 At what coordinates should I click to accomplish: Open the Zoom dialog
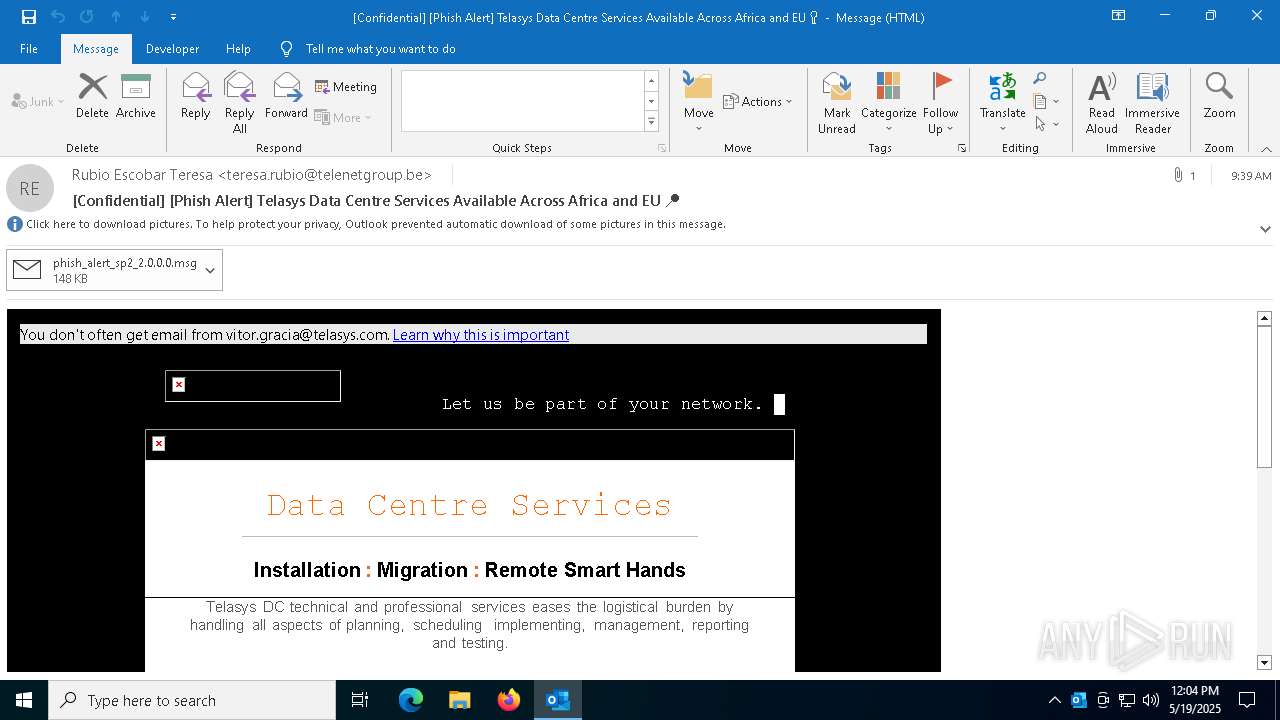1219,96
